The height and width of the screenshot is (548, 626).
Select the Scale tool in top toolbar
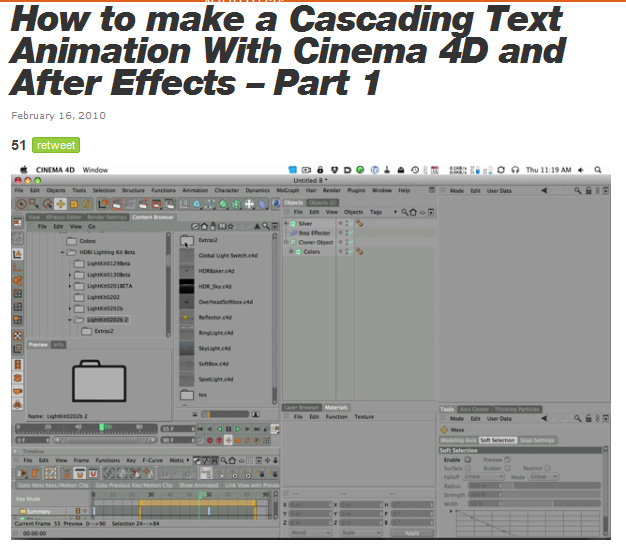(x=74, y=204)
